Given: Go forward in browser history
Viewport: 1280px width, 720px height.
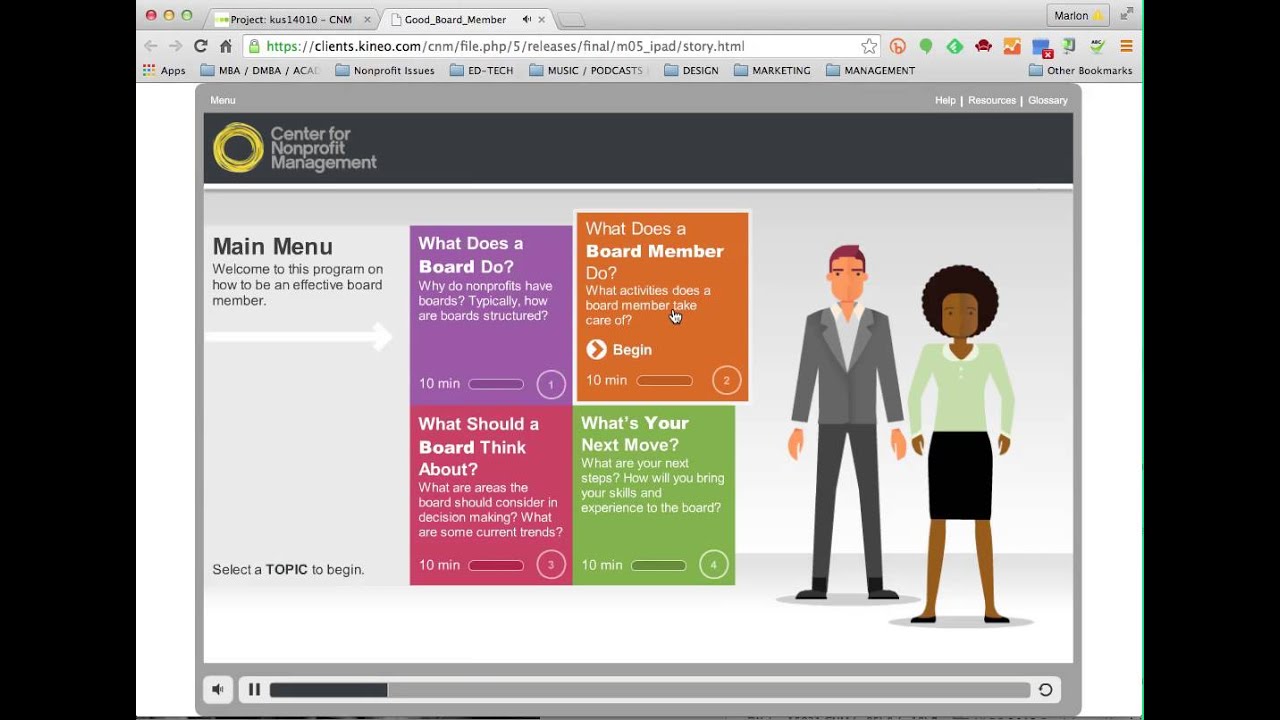Looking at the screenshot, I should [175, 46].
